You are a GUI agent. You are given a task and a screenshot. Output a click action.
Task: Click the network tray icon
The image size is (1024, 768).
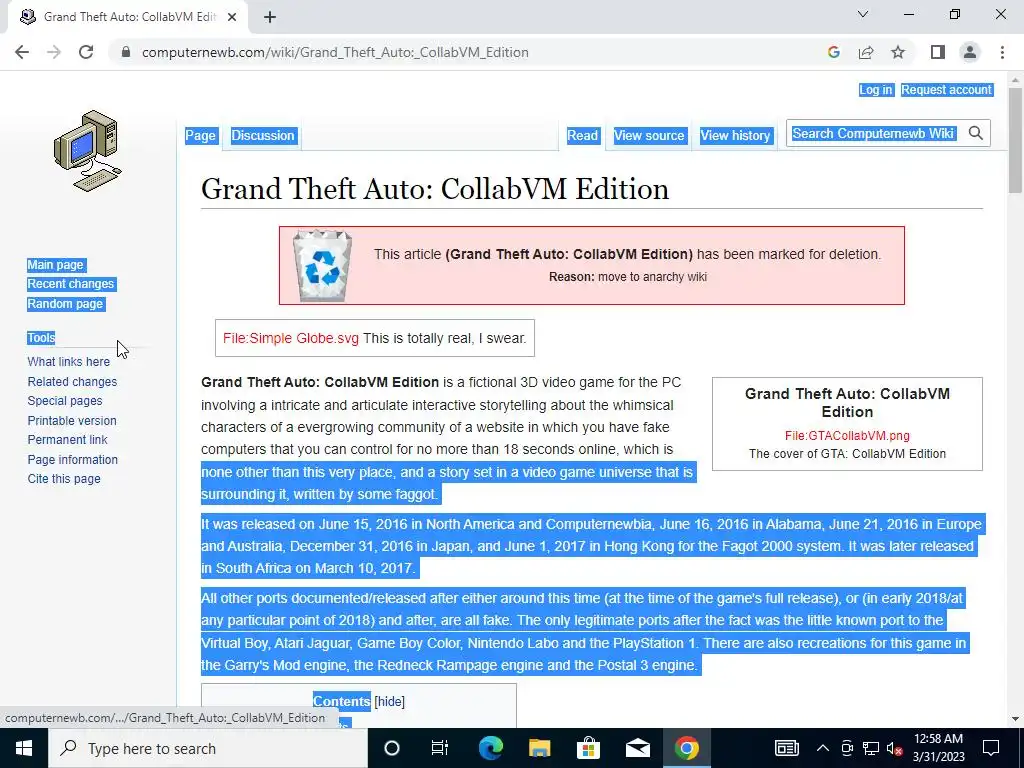871,748
